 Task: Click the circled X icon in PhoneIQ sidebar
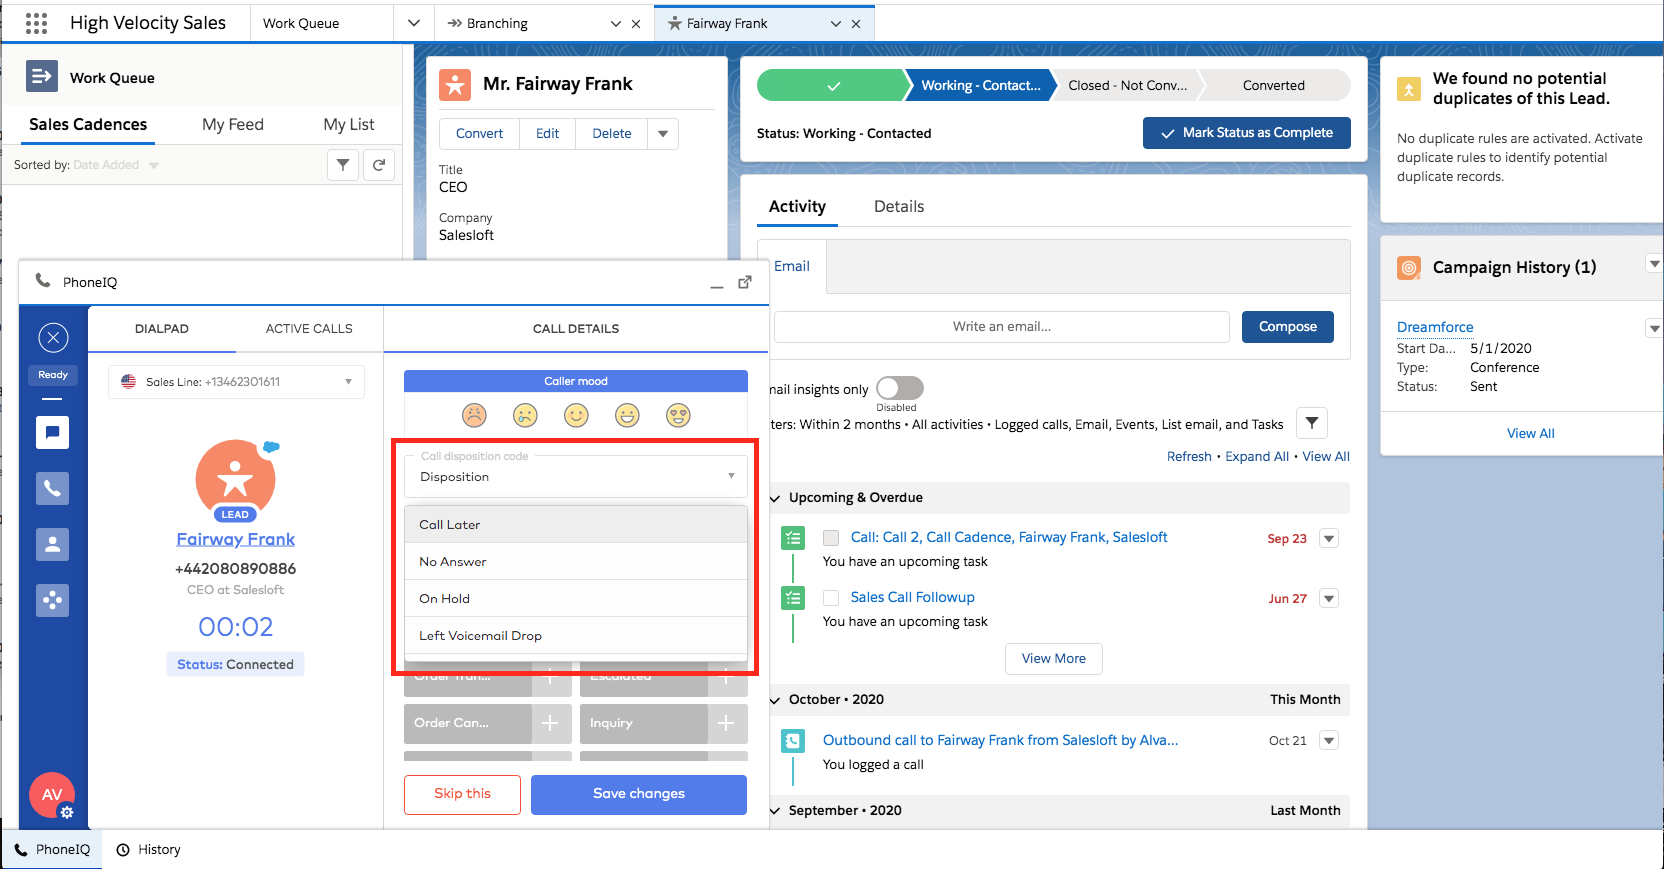[x=53, y=338]
